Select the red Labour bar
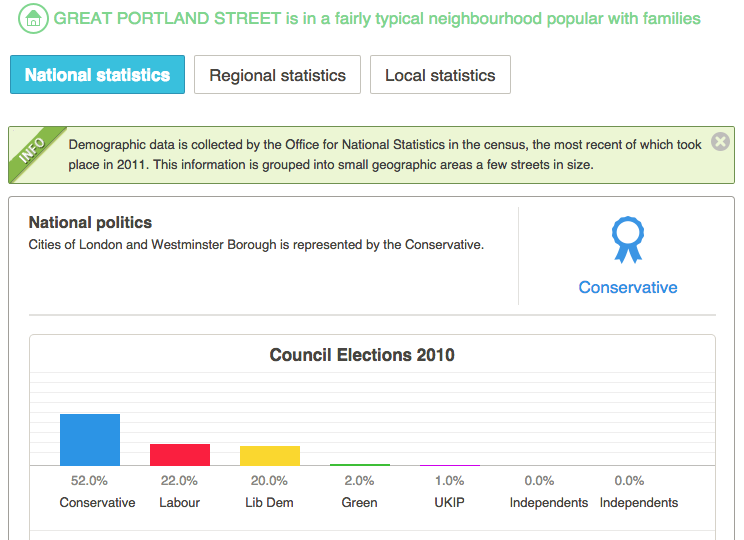Image resolution: width=744 pixels, height=540 pixels. (x=180, y=454)
